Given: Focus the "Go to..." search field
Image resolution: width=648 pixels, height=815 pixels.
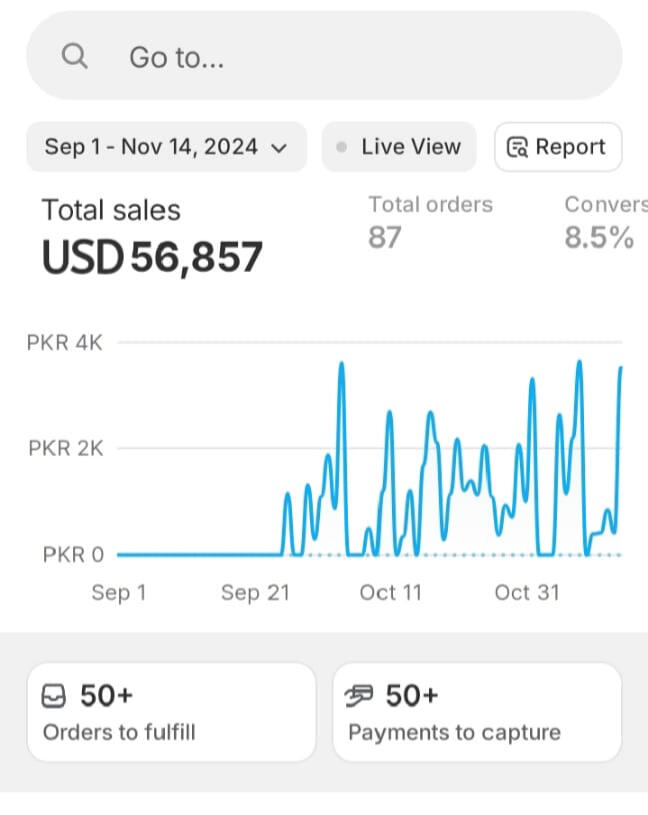Looking at the screenshot, I should coord(330,57).
